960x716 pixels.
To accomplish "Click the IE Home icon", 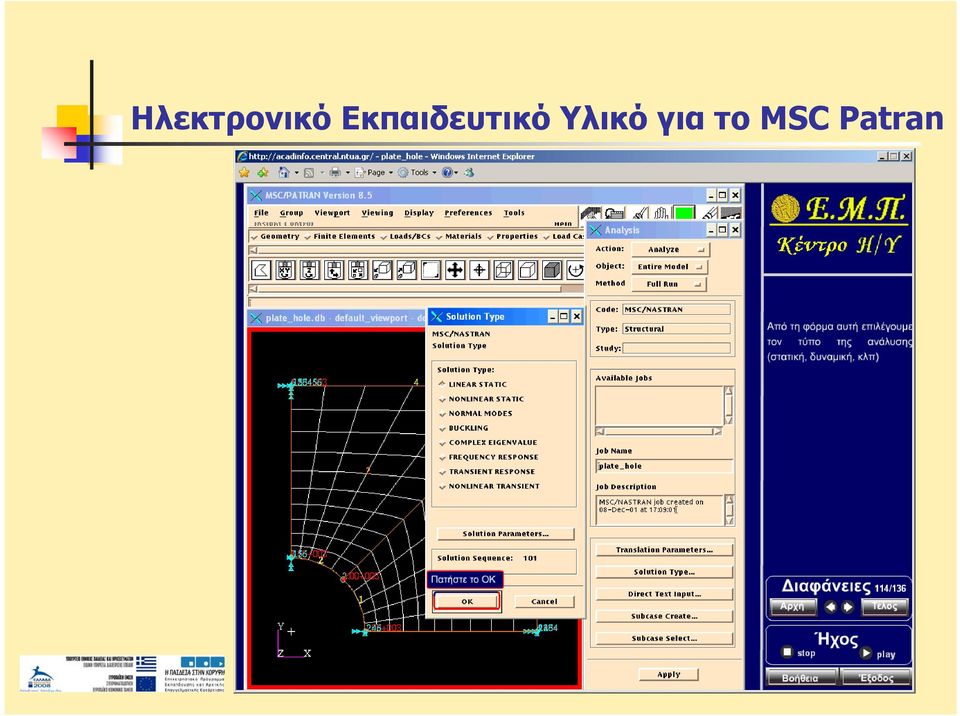I will [x=283, y=173].
